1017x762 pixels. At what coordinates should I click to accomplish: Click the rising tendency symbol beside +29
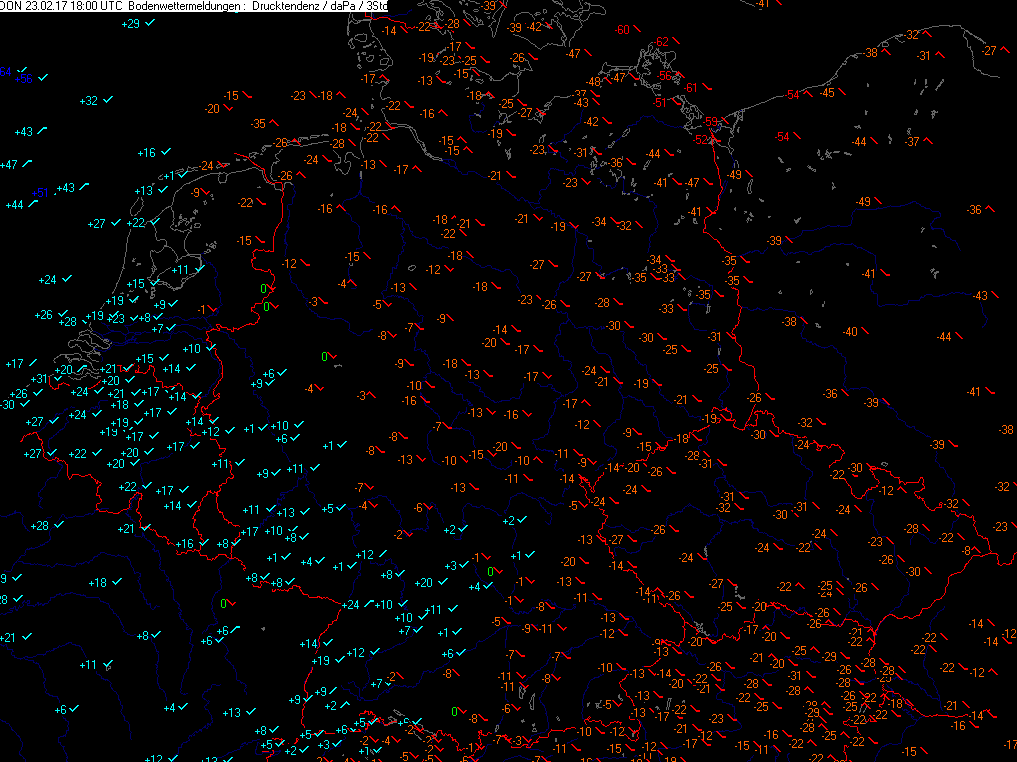pyautogui.click(x=150, y=23)
